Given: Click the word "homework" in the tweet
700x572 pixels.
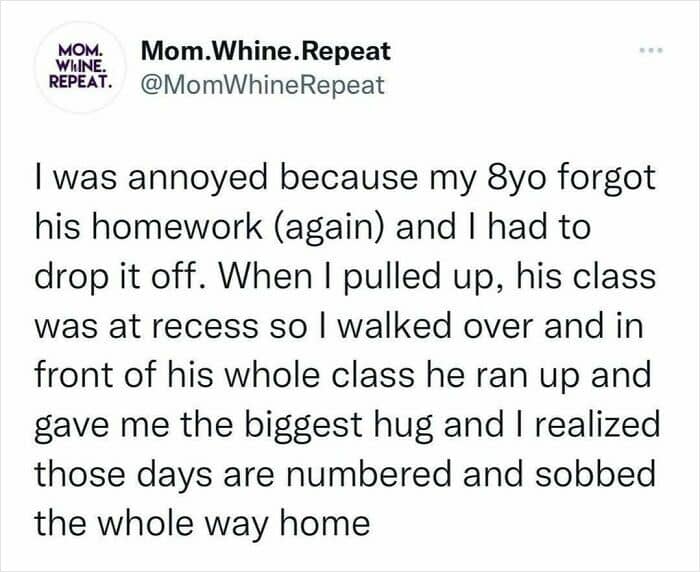Looking at the screenshot, I should [178, 226].
